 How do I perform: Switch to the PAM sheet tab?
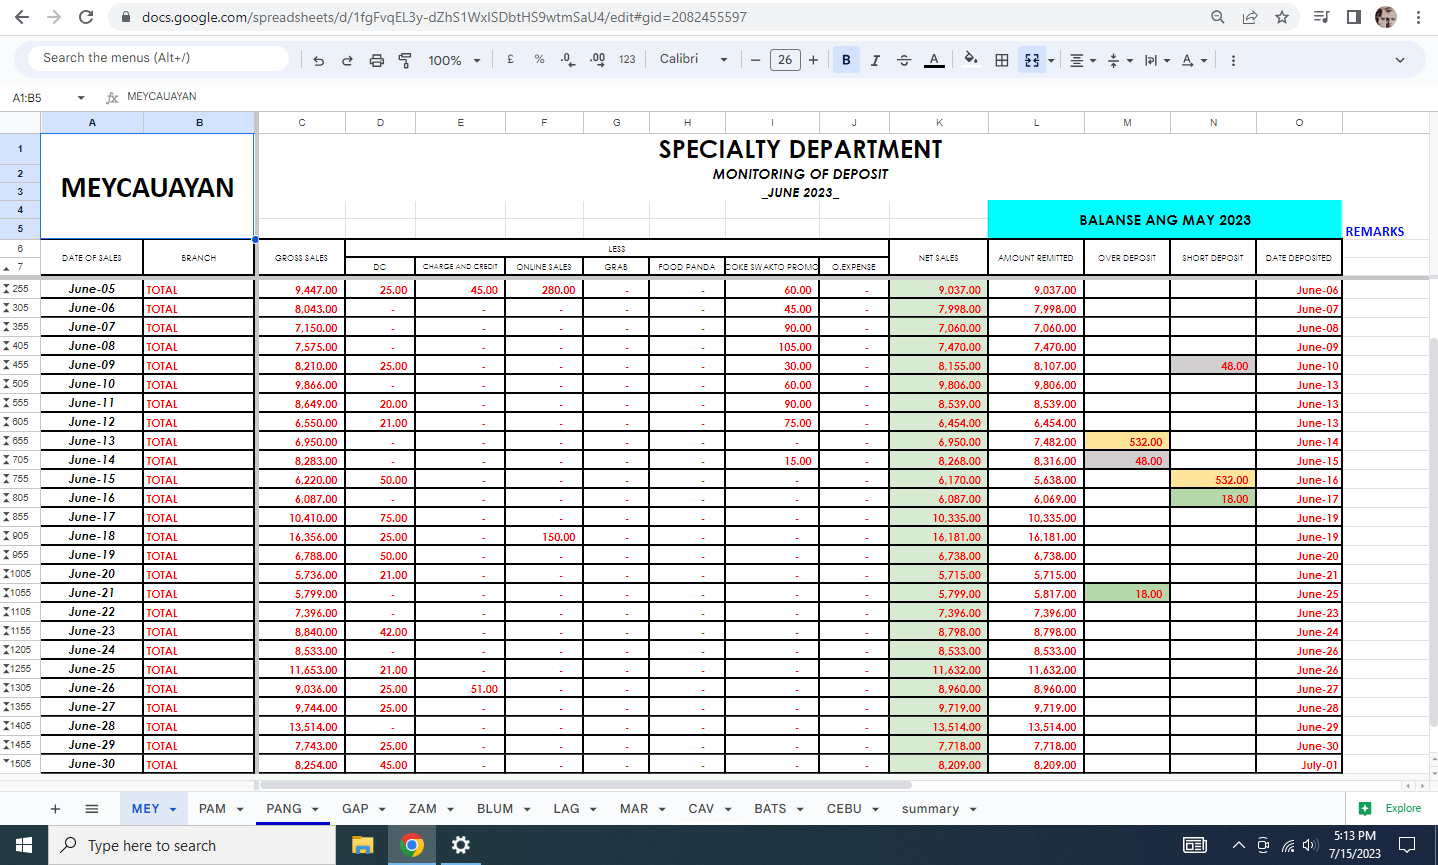tap(221, 809)
